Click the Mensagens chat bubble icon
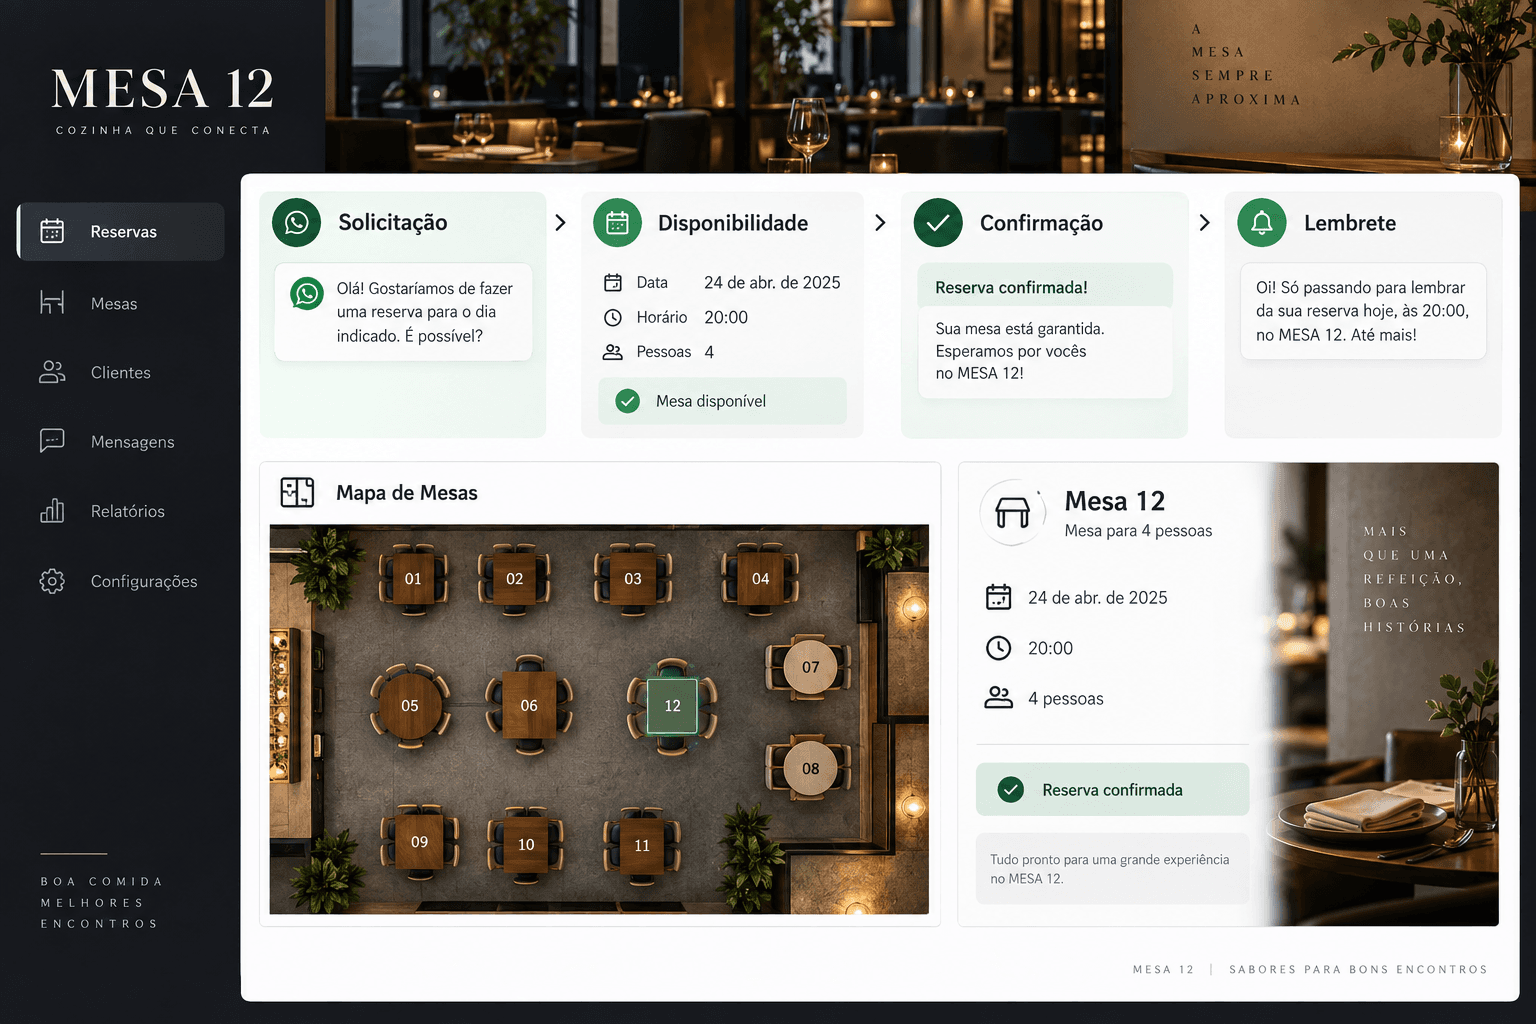The height and width of the screenshot is (1024, 1536). (x=52, y=441)
